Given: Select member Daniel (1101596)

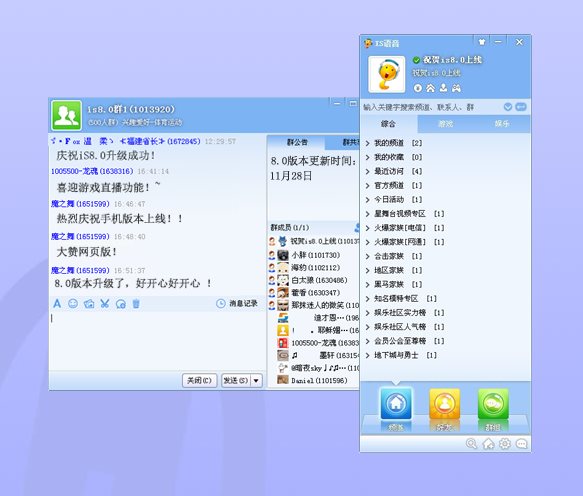Looking at the screenshot, I should [x=314, y=380].
